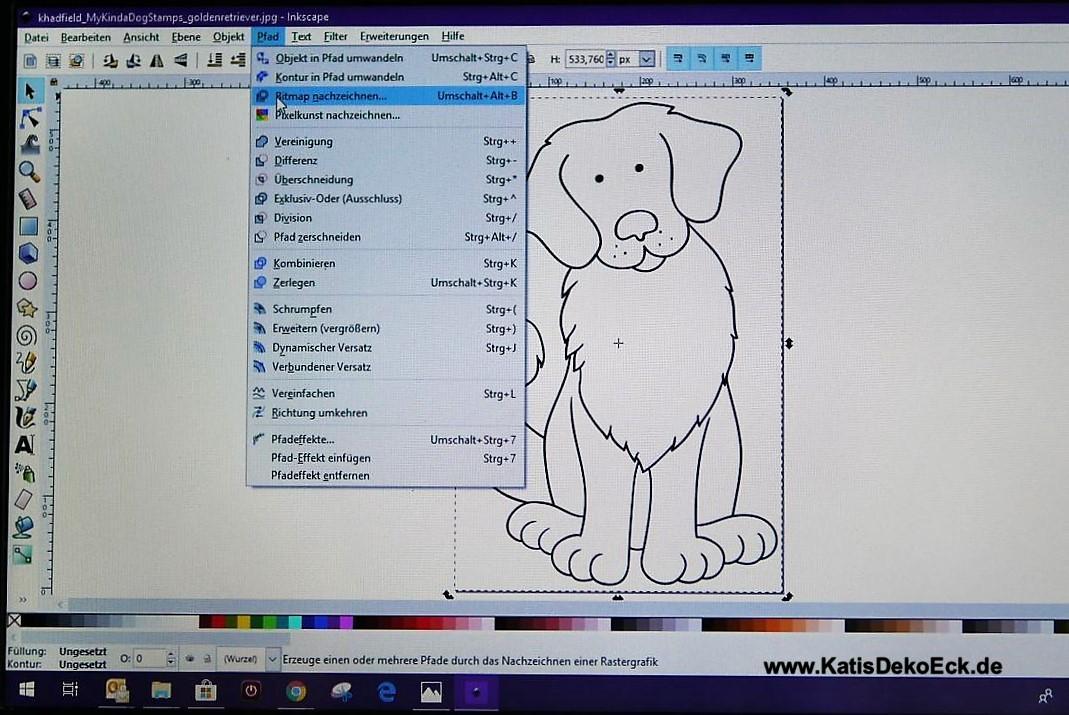Toggle layer lock icon in status bar
This screenshot has width=1069, height=715.
[x=207, y=659]
